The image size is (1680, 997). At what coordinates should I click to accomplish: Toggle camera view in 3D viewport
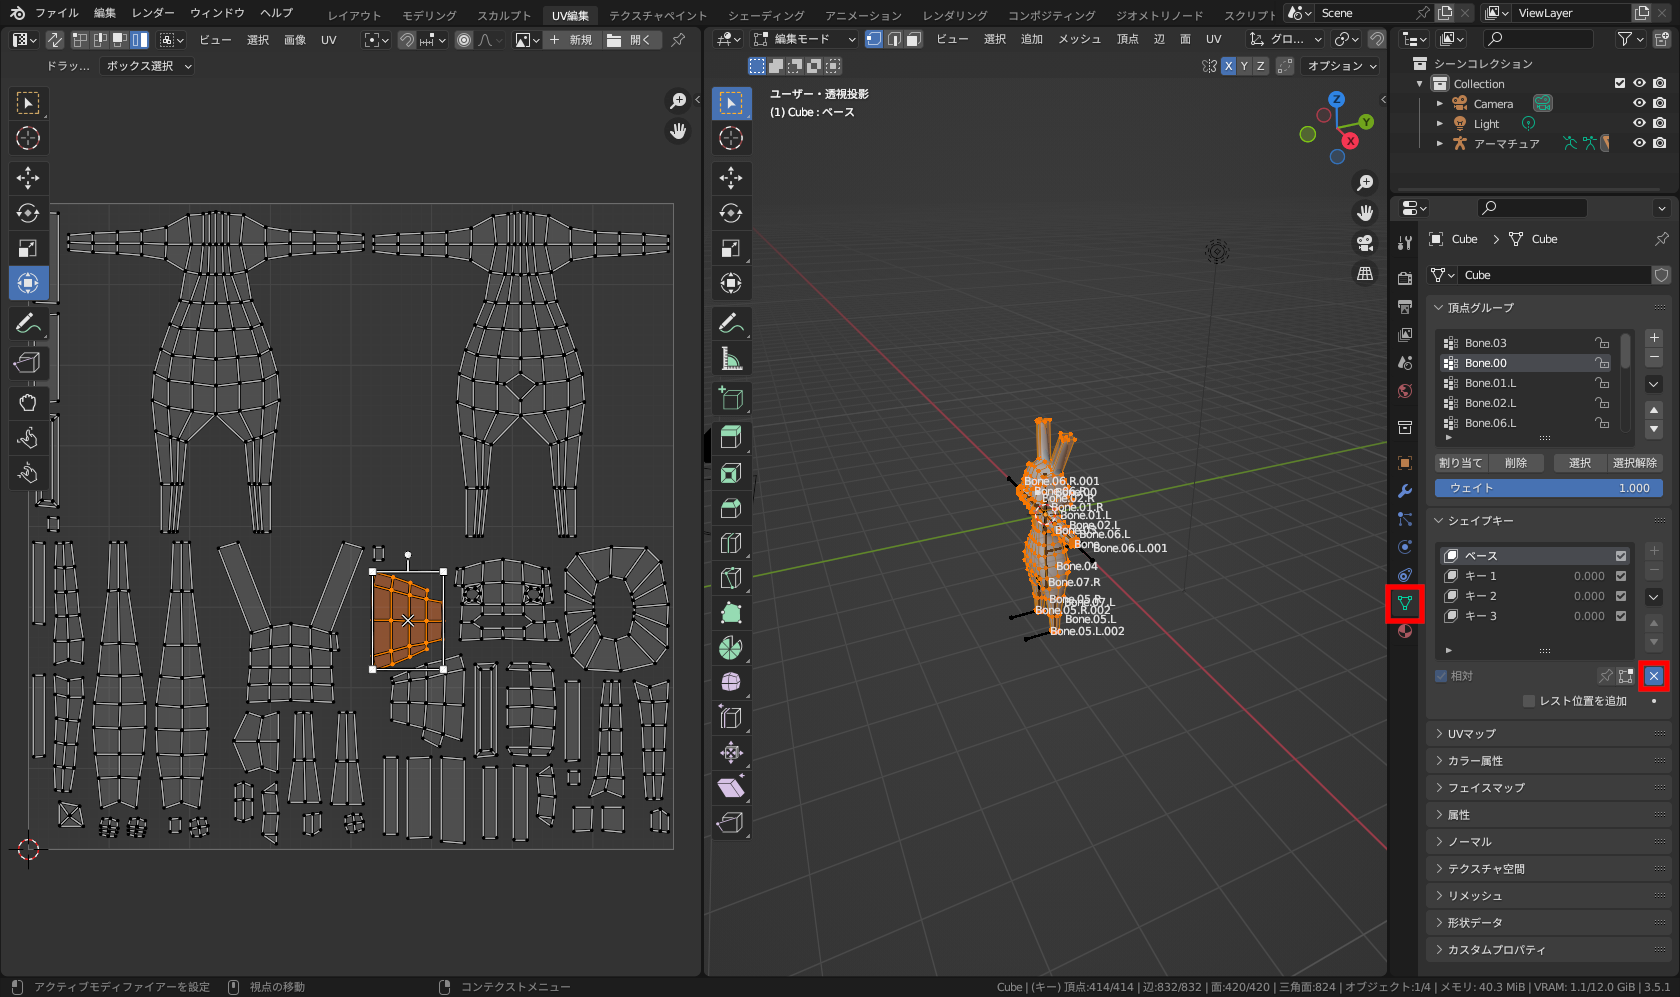[x=1365, y=243]
